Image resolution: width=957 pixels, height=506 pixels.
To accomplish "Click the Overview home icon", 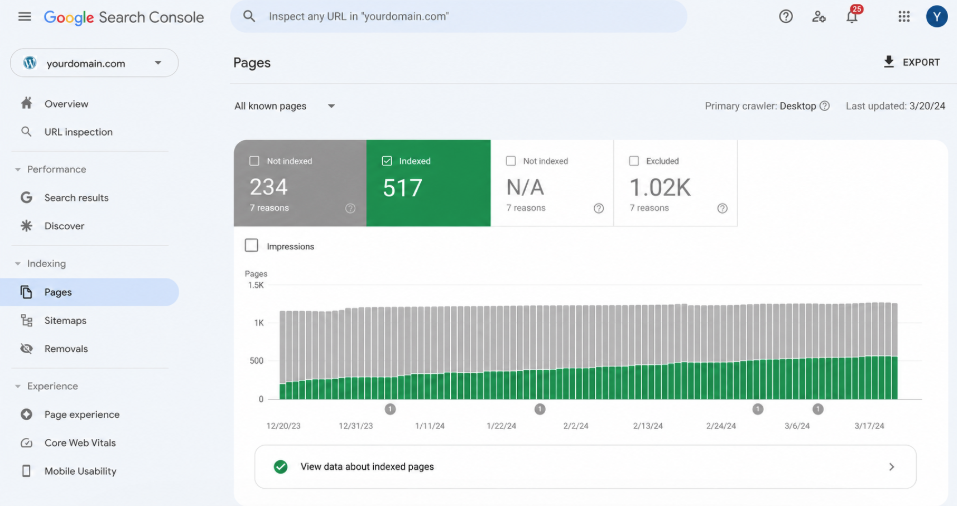I will (26, 103).
